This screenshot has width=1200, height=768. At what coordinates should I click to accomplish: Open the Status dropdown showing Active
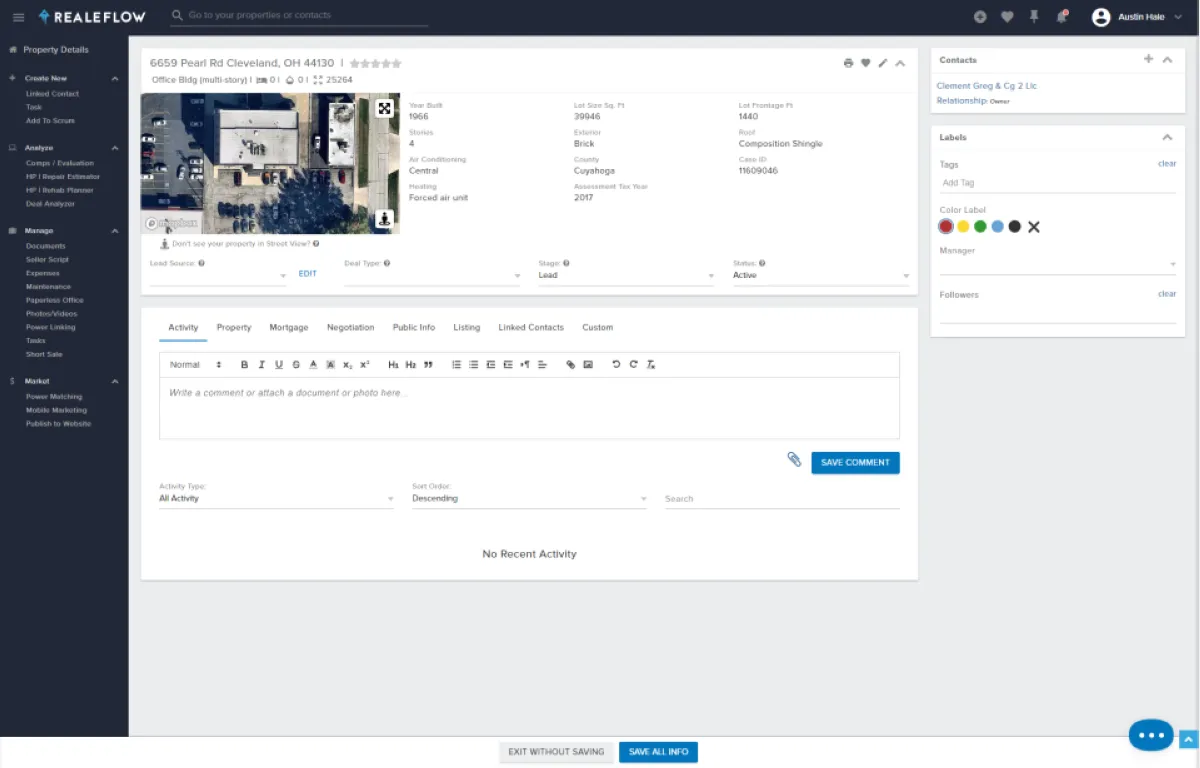(x=820, y=276)
